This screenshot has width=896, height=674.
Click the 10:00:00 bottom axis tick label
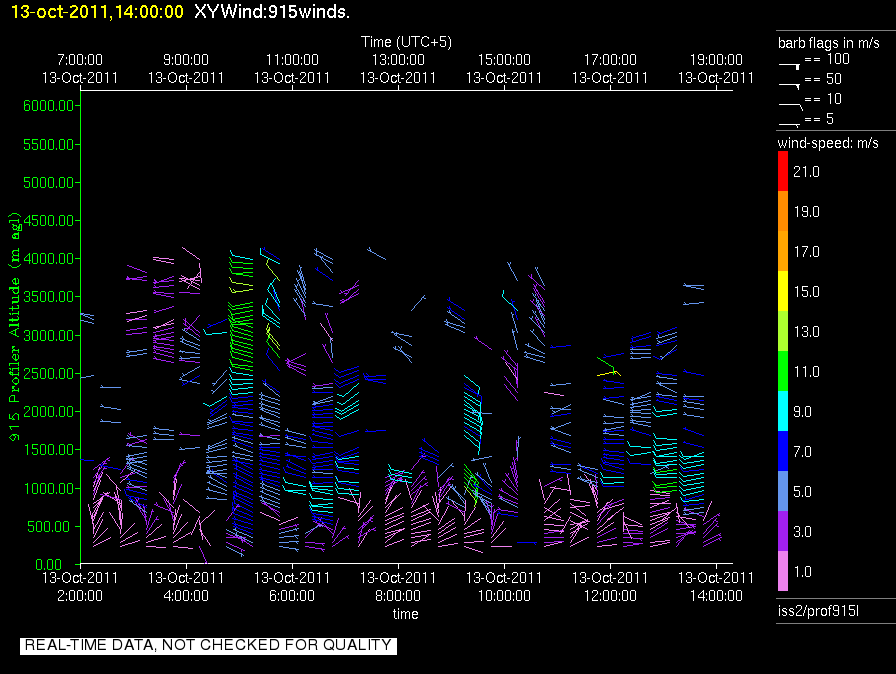pos(504,596)
